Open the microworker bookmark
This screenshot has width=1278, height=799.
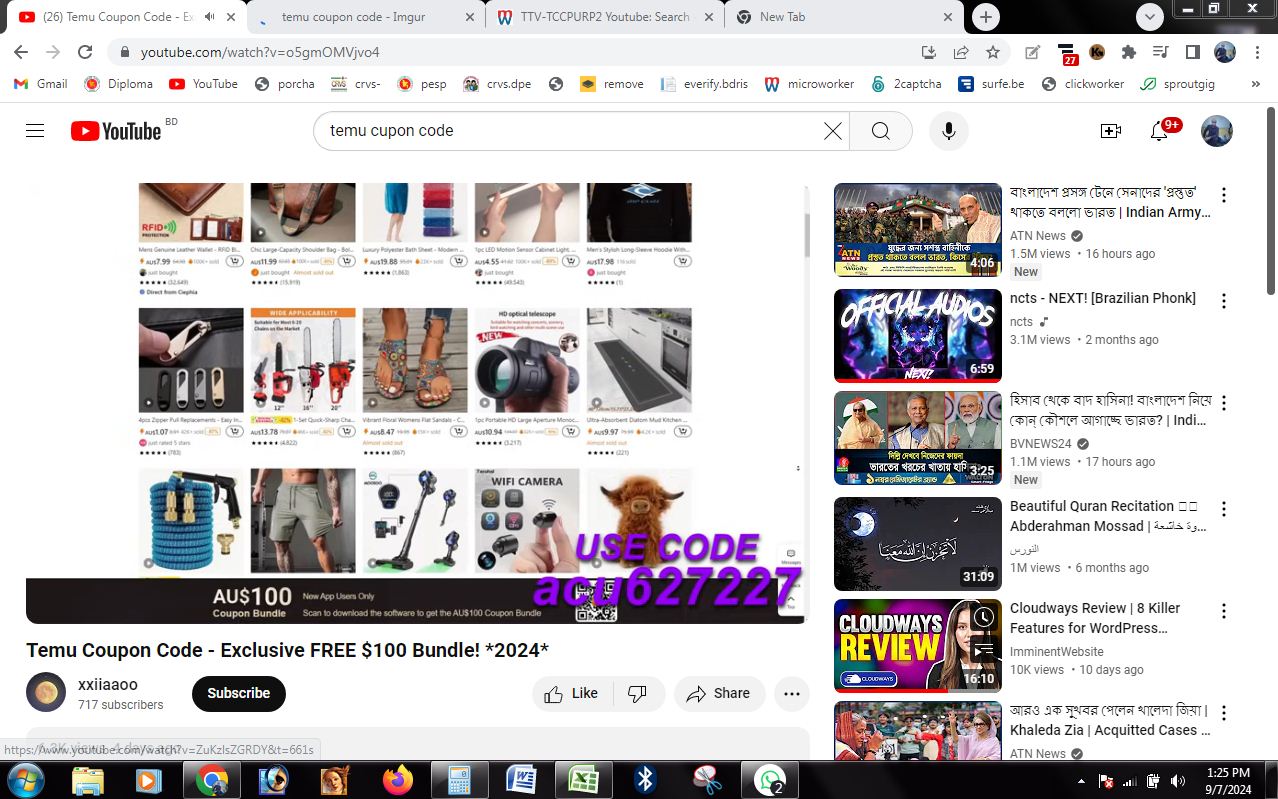[x=809, y=84]
